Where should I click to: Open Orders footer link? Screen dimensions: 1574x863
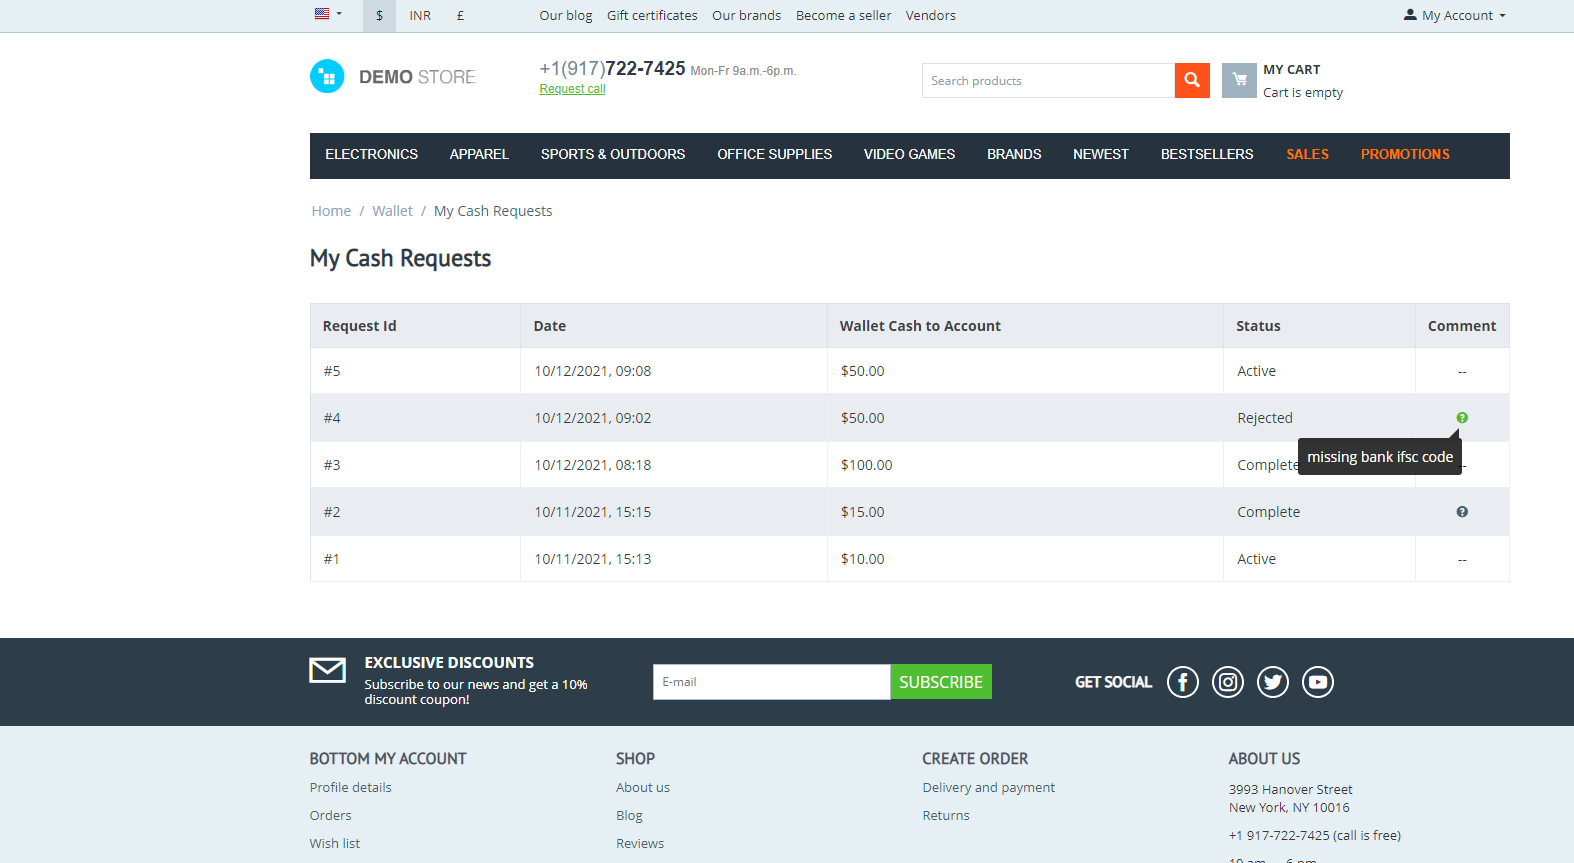[331, 816]
